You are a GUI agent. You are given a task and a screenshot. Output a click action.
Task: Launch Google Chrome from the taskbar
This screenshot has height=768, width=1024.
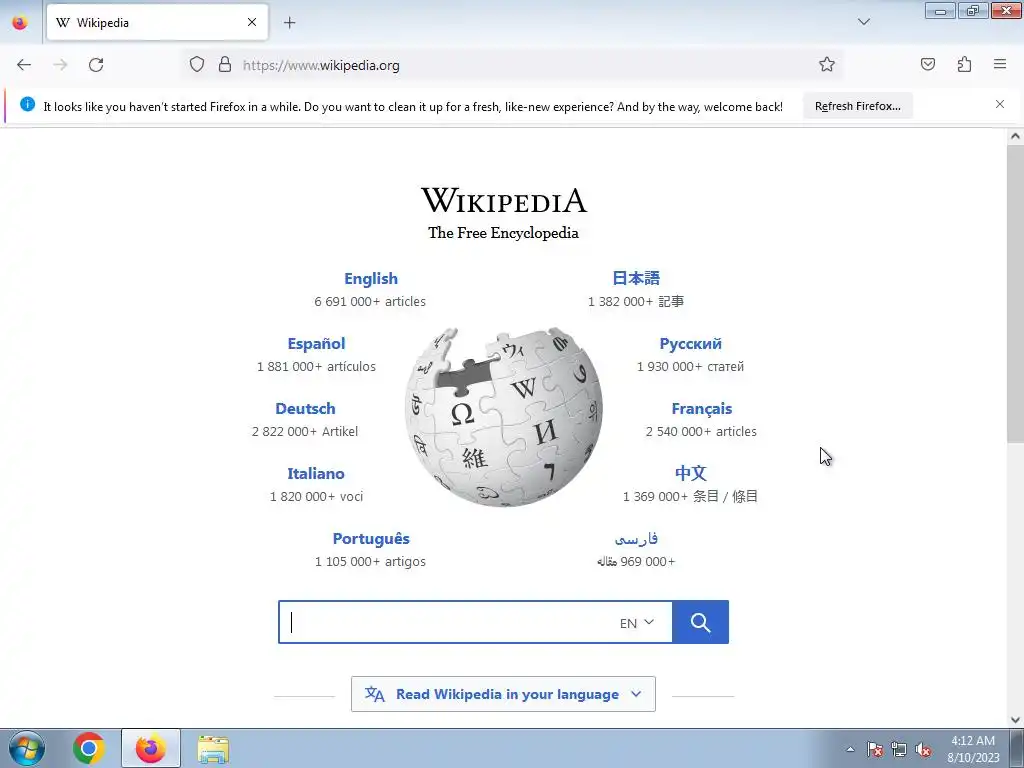pyautogui.click(x=89, y=748)
